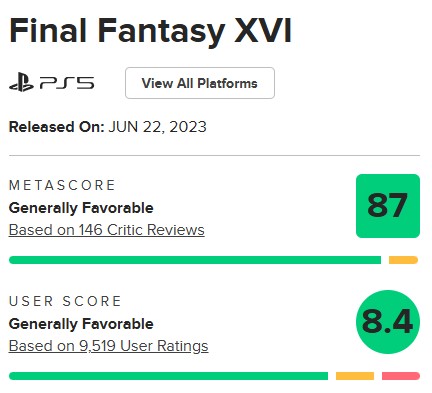Click the Generally Favorable text under User Score
The image size is (432, 393).
click(81, 324)
